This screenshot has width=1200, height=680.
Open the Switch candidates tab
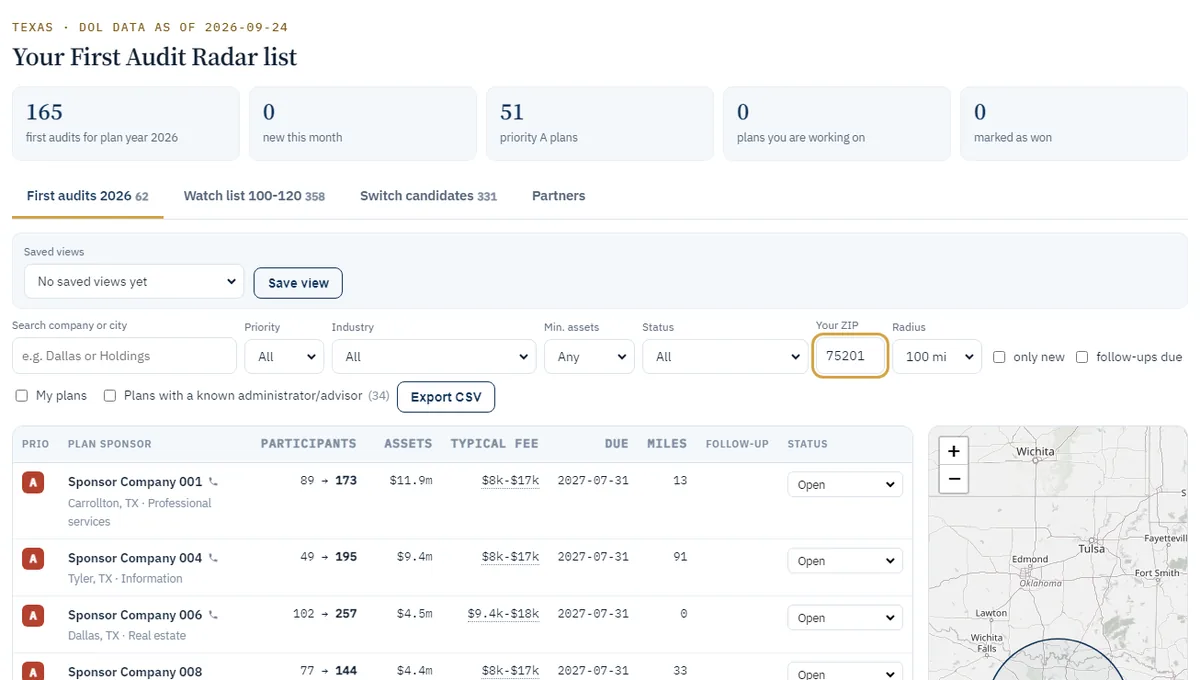pyautogui.click(x=428, y=196)
